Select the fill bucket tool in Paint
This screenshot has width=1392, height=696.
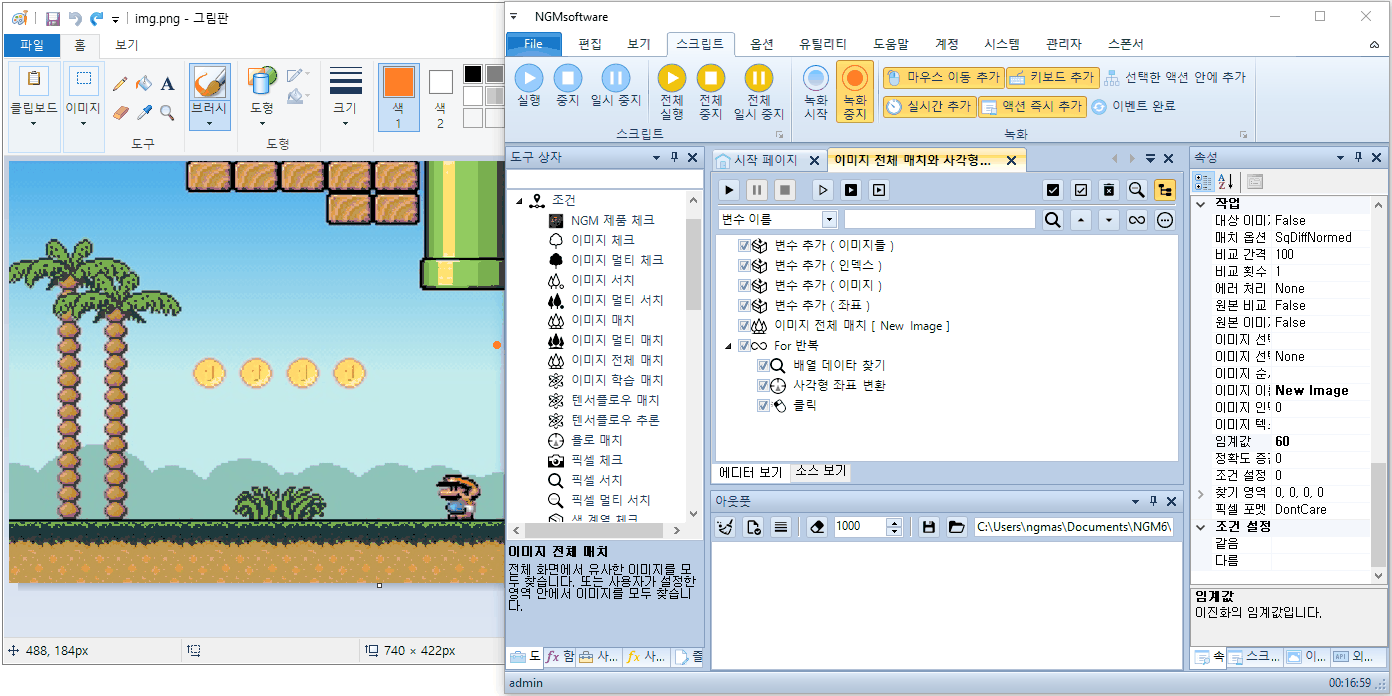coord(144,83)
